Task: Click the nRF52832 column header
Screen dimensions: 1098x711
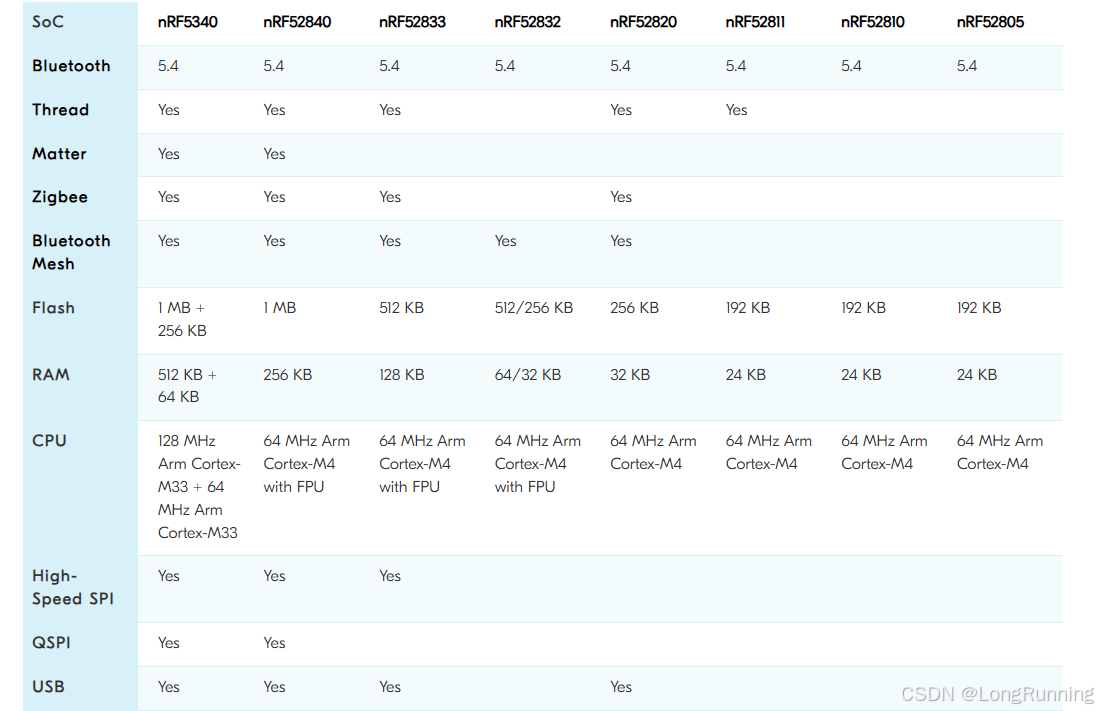Action: pyautogui.click(x=527, y=22)
